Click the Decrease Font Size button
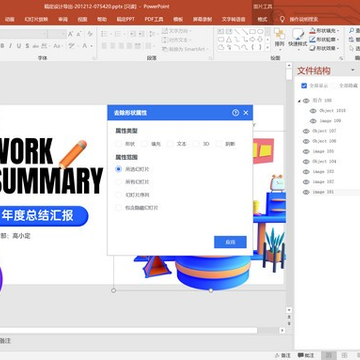The image size is (360, 360). coord(79,34)
